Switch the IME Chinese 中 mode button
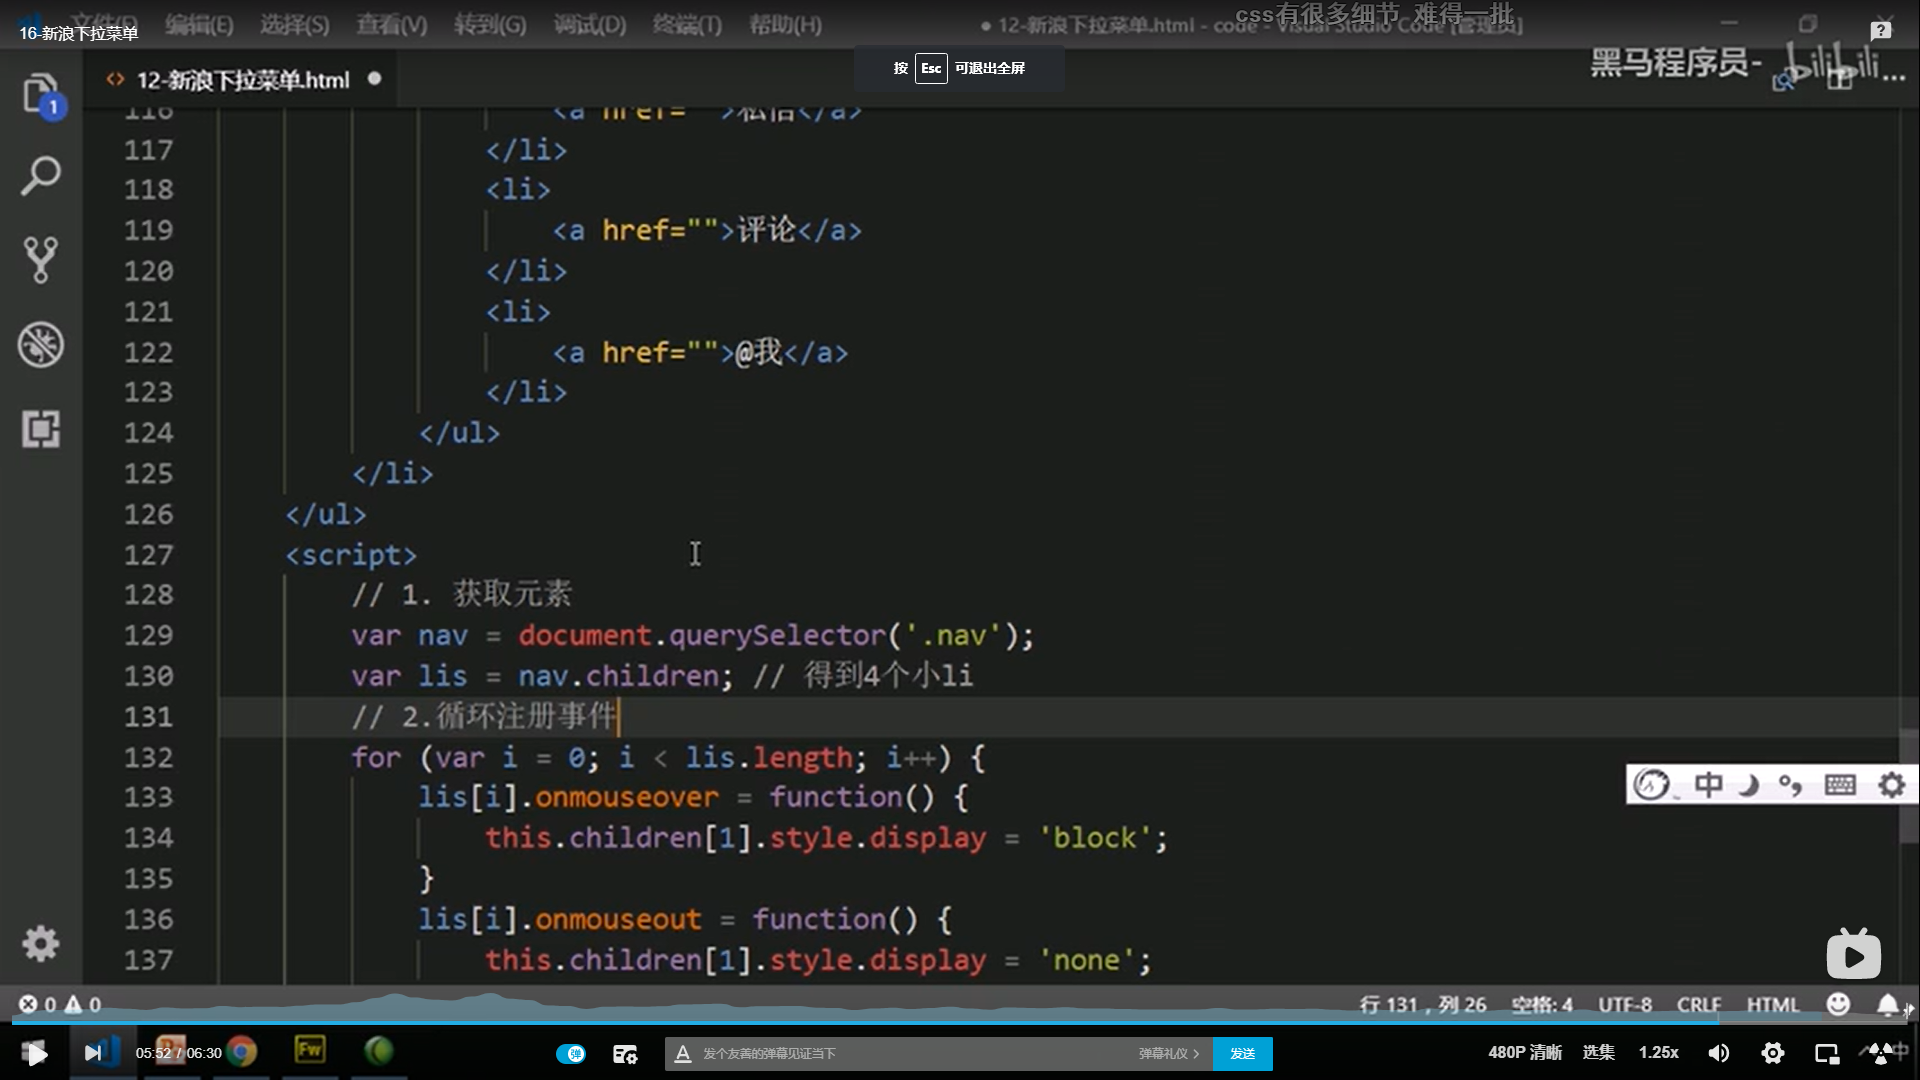Screen dimensions: 1920x1080 pyautogui.click(x=1708, y=785)
